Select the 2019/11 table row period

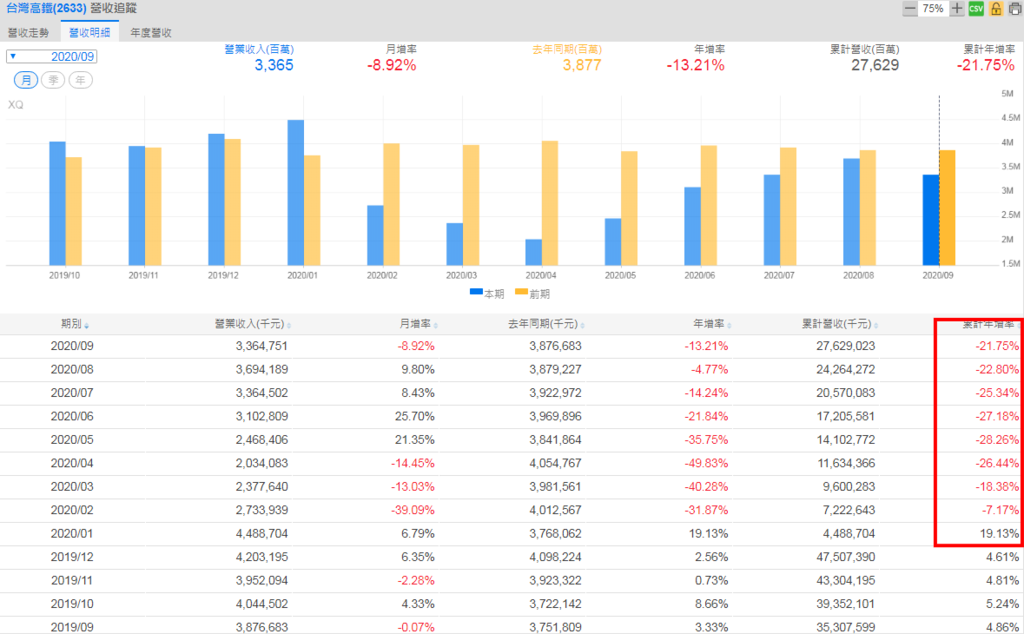point(72,580)
